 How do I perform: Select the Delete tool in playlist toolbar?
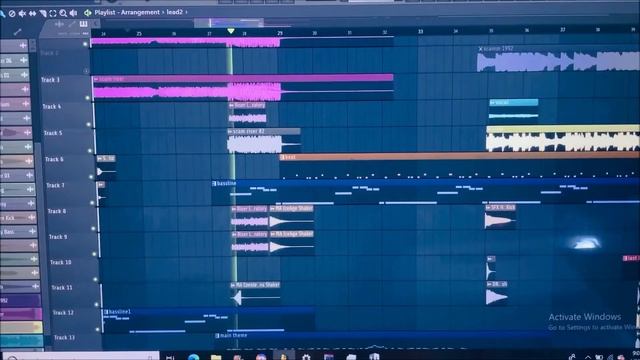click(x=12, y=13)
